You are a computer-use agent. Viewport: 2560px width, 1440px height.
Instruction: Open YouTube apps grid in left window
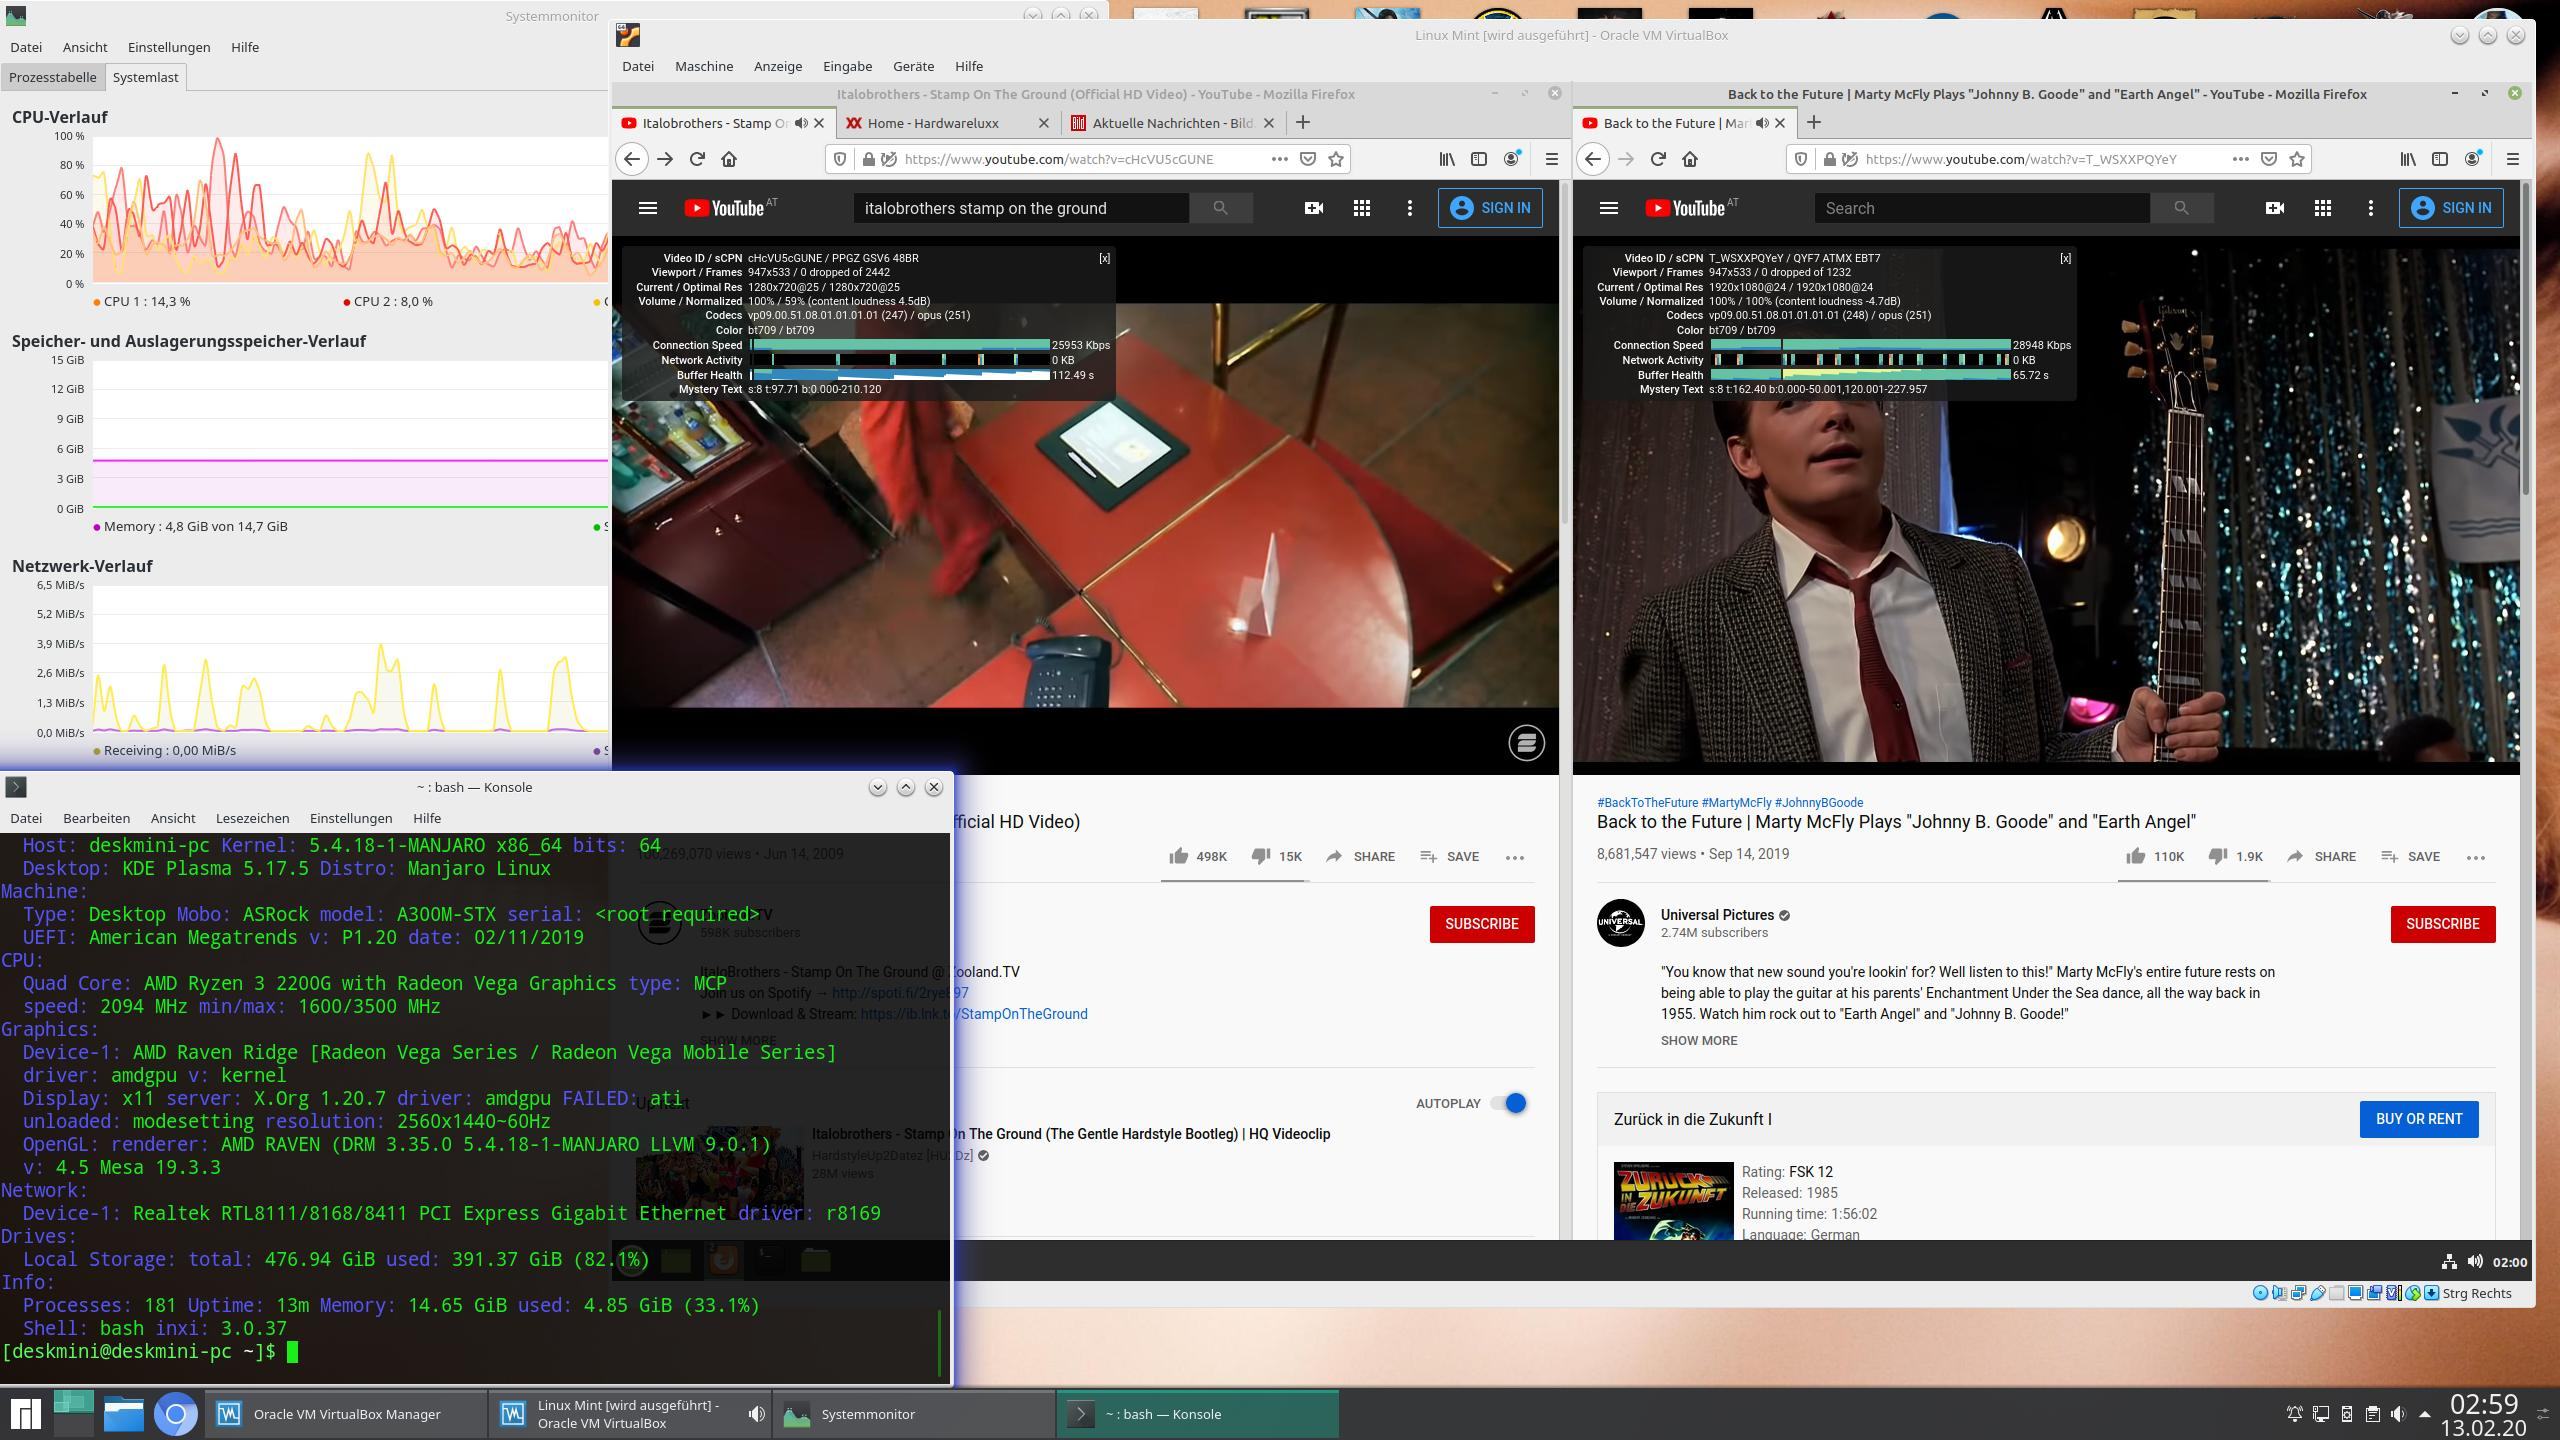point(1362,208)
